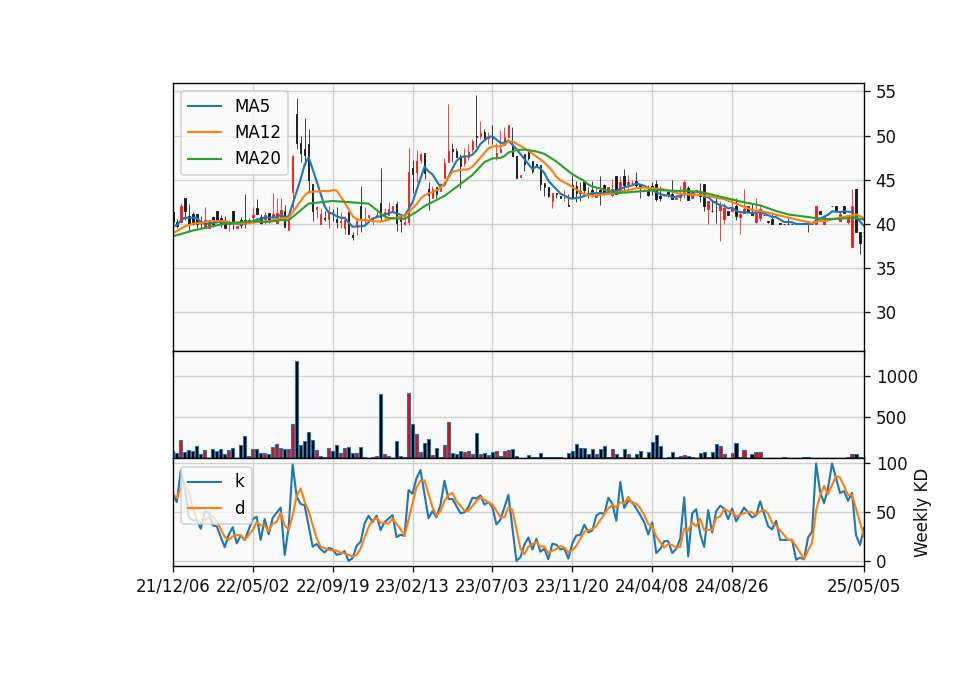Click the 45 price axis label

[x=886, y=181]
